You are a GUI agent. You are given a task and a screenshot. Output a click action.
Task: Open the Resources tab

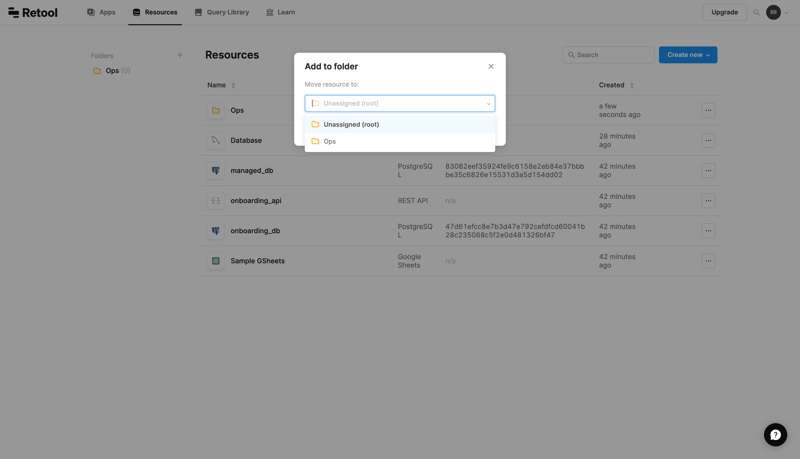(155, 12)
